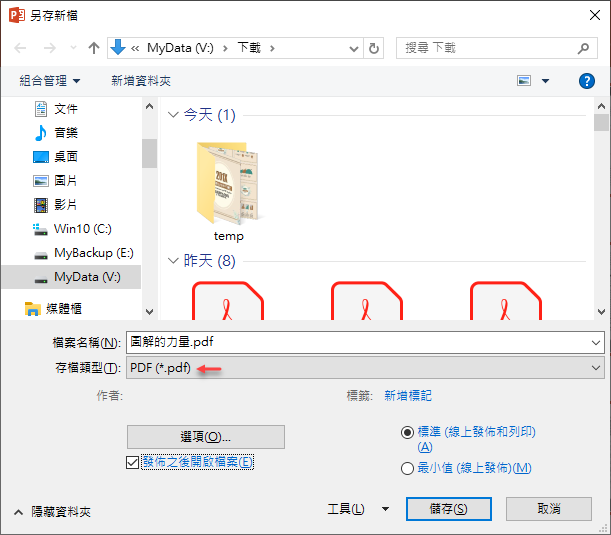This screenshot has height=535, width=611.
Task: Open the view options dropdown arrow
Action: [546, 81]
